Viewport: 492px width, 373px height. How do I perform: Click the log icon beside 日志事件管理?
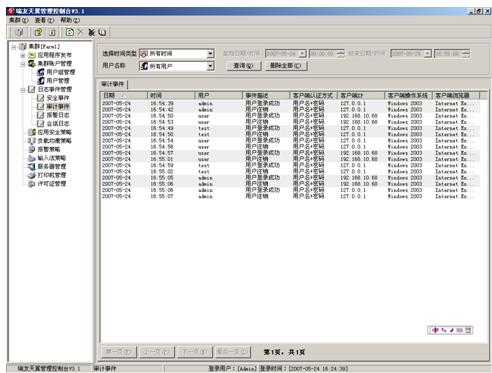coord(32,89)
